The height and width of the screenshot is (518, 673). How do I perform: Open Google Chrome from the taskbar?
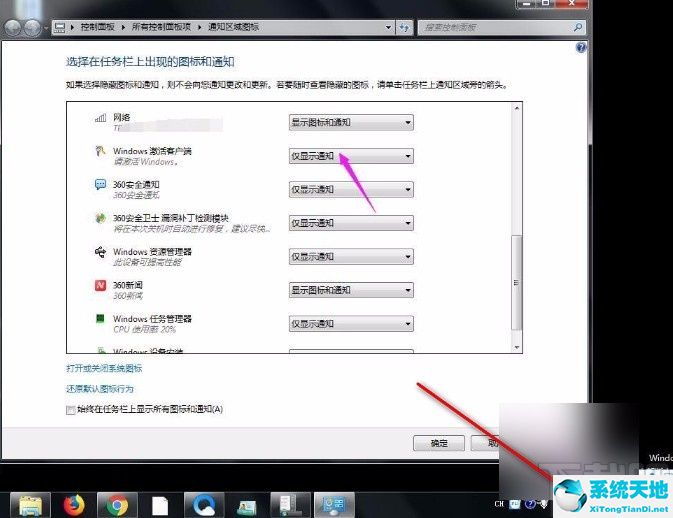[x=117, y=504]
